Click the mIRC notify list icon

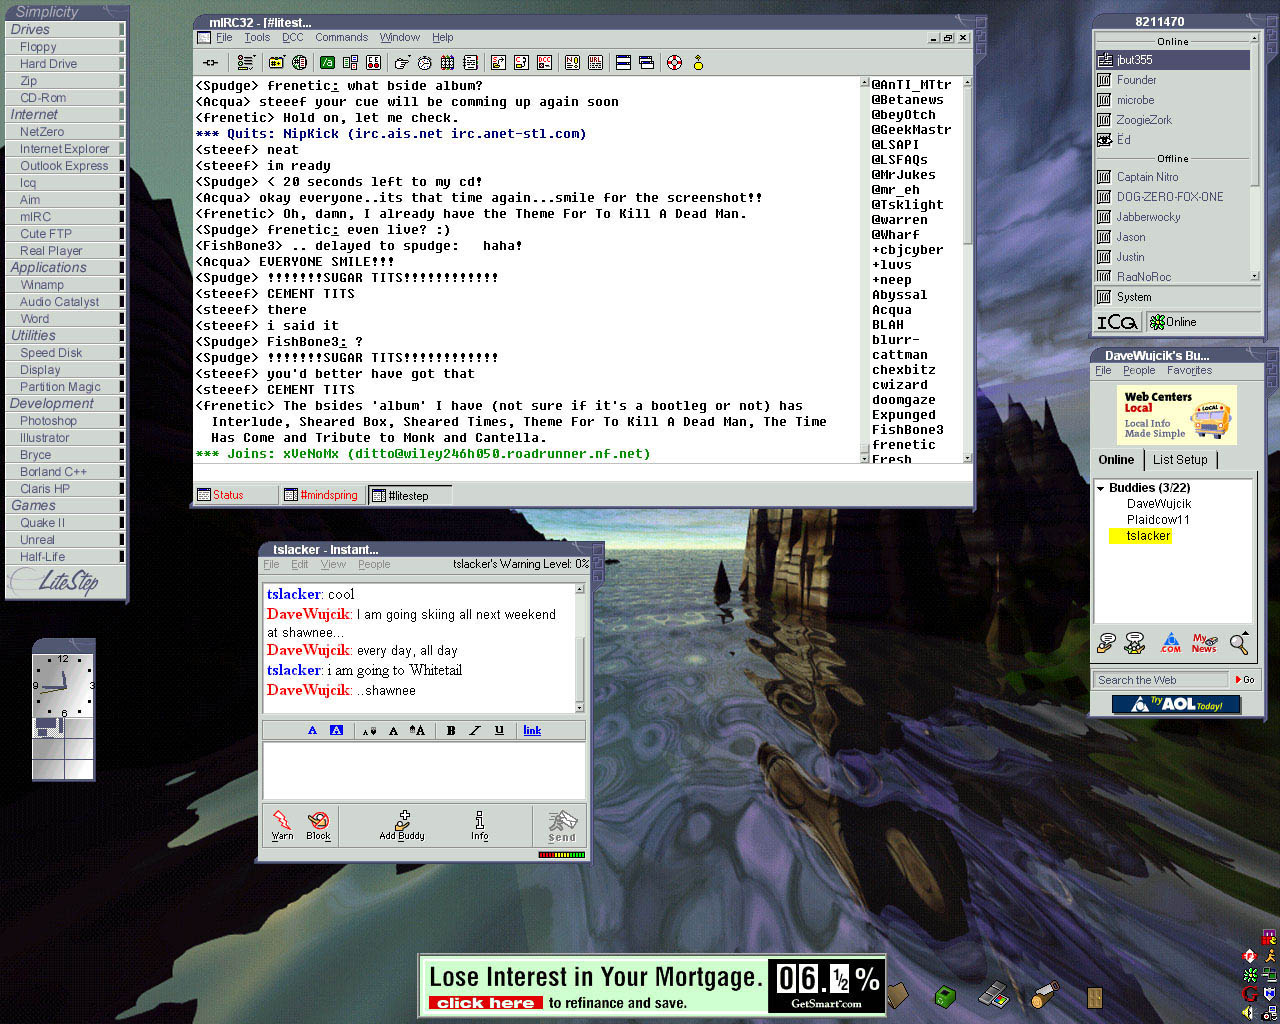572,63
